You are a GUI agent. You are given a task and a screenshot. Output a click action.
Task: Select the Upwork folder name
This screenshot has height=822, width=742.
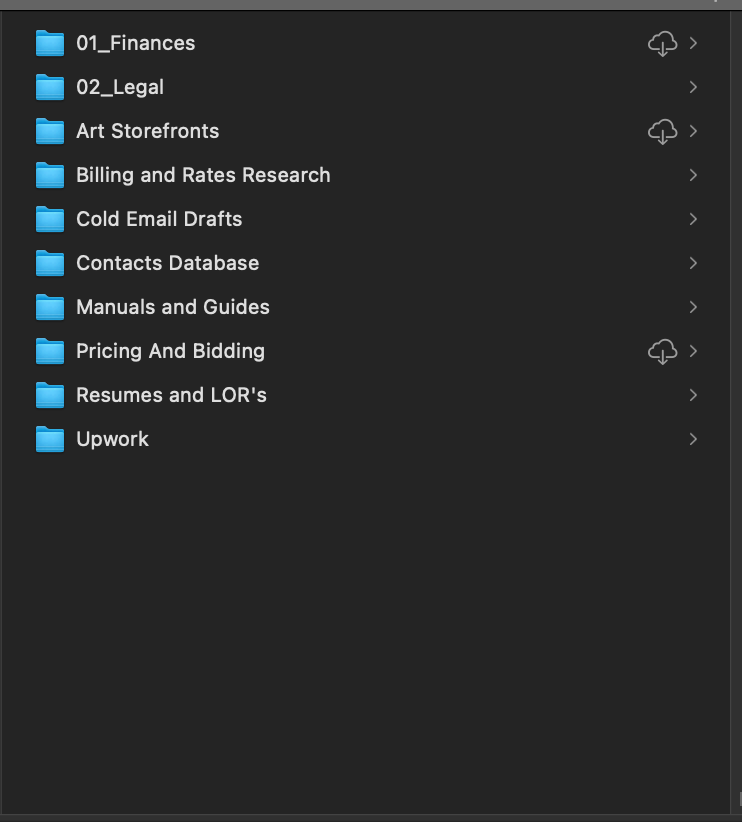(x=112, y=439)
